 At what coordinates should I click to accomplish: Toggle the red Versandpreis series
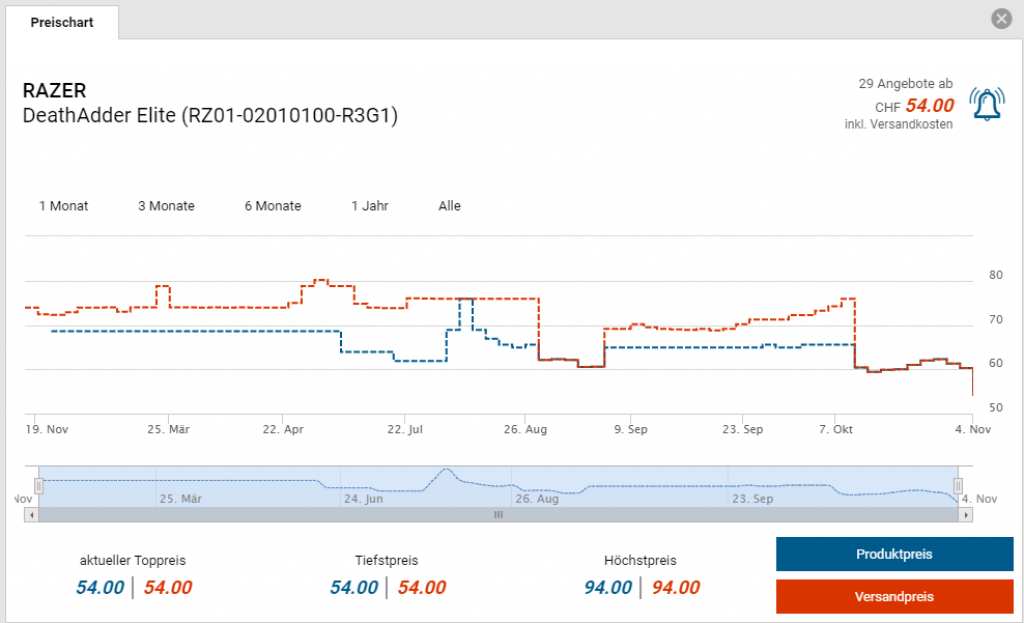894,596
